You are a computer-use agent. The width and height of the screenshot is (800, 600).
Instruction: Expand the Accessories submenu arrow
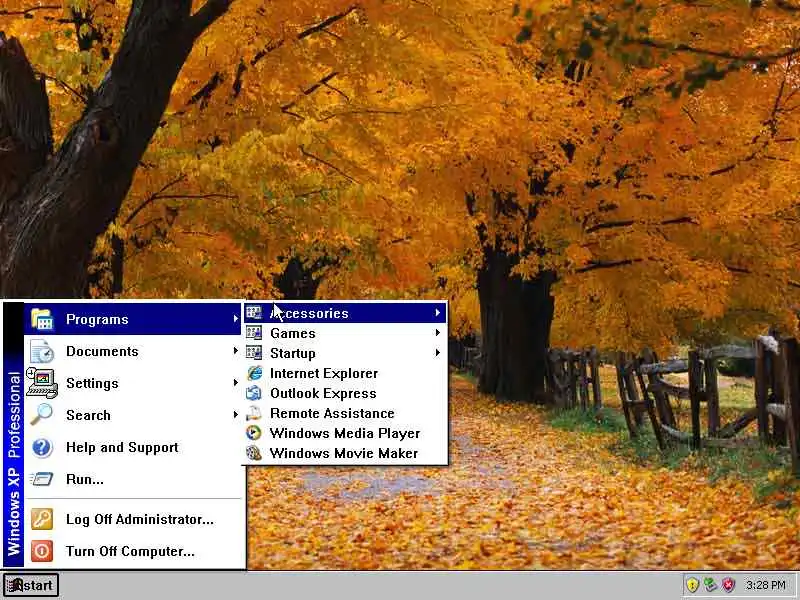point(438,313)
